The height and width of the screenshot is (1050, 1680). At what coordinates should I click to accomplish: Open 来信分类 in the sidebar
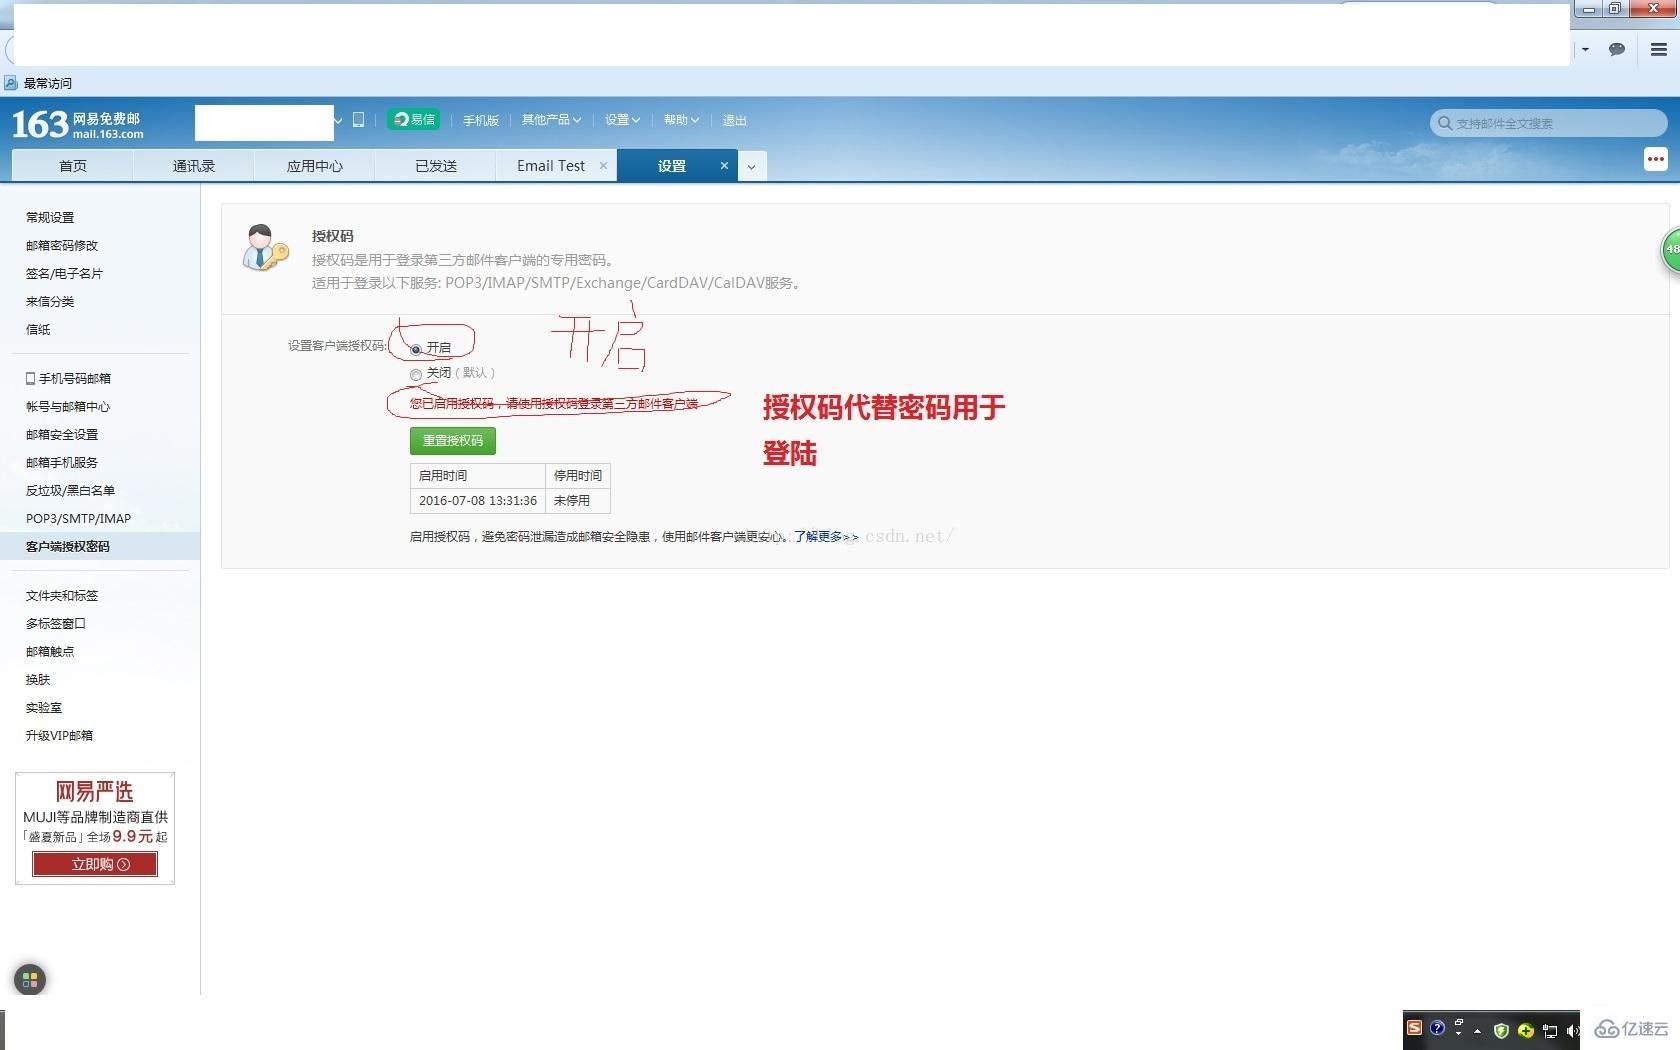point(50,301)
